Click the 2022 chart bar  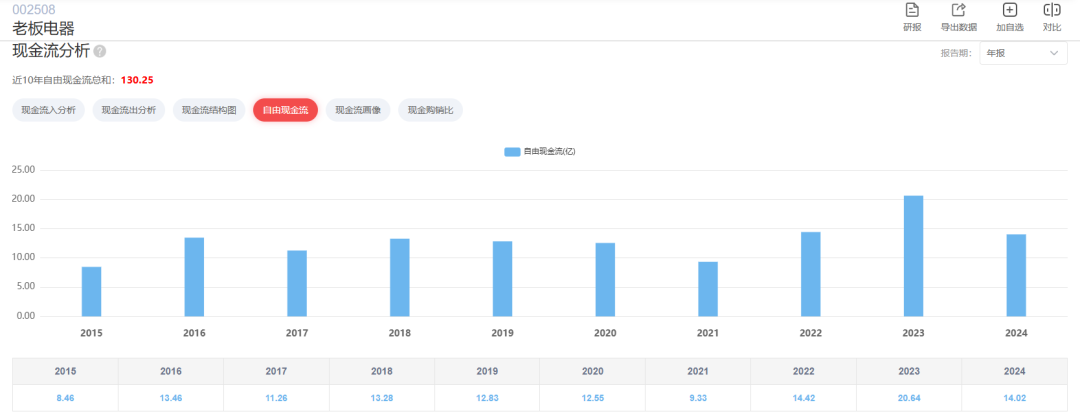(811, 274)
